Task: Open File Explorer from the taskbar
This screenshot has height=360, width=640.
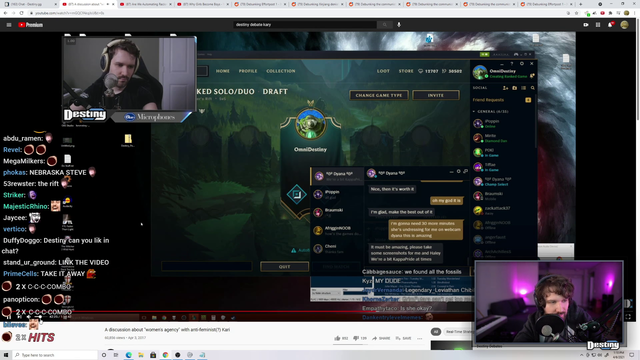Action: [141, 355]
